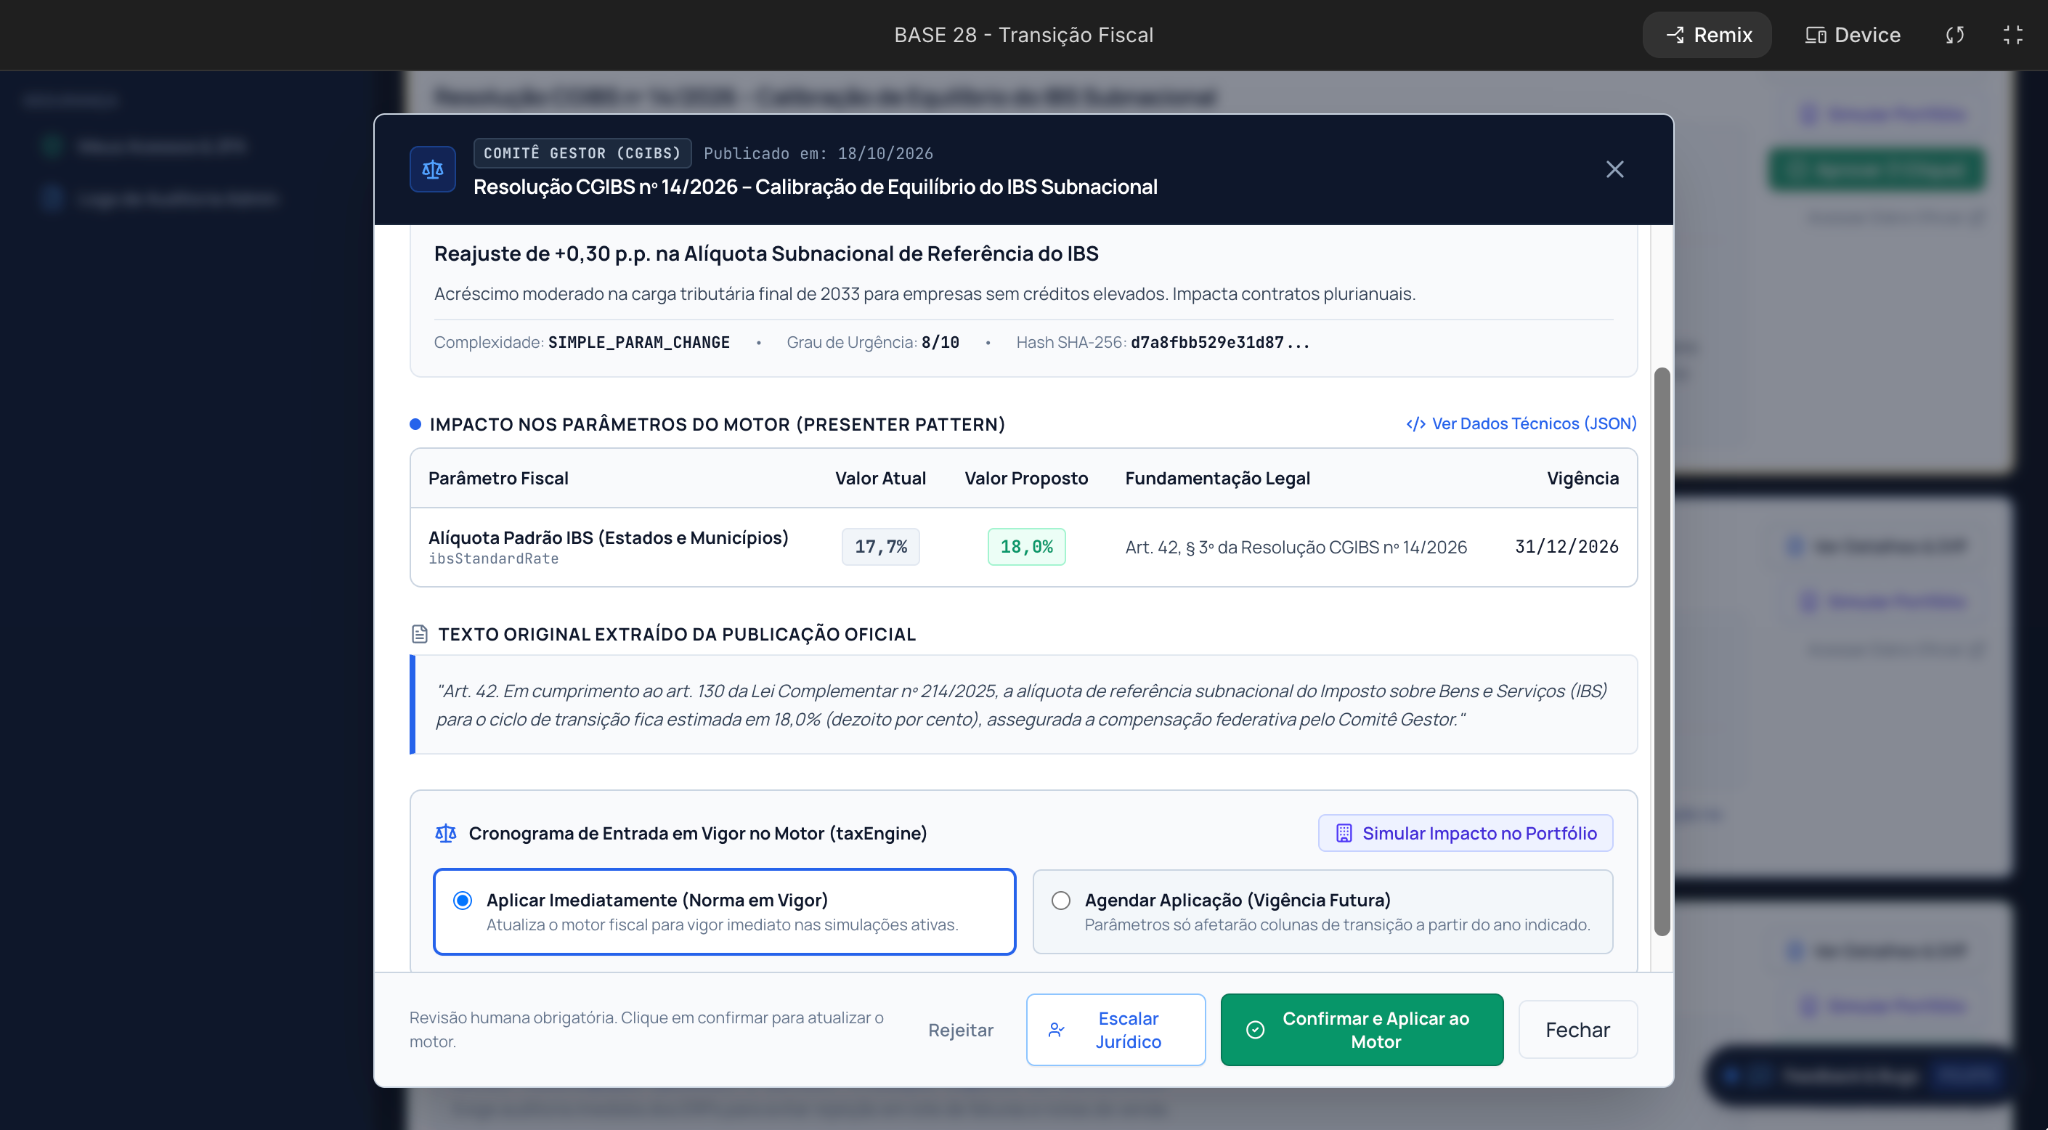Open the Device preview option
The height and width of the screenshot is (1130, 2048).
click(x=1852, y=35)
